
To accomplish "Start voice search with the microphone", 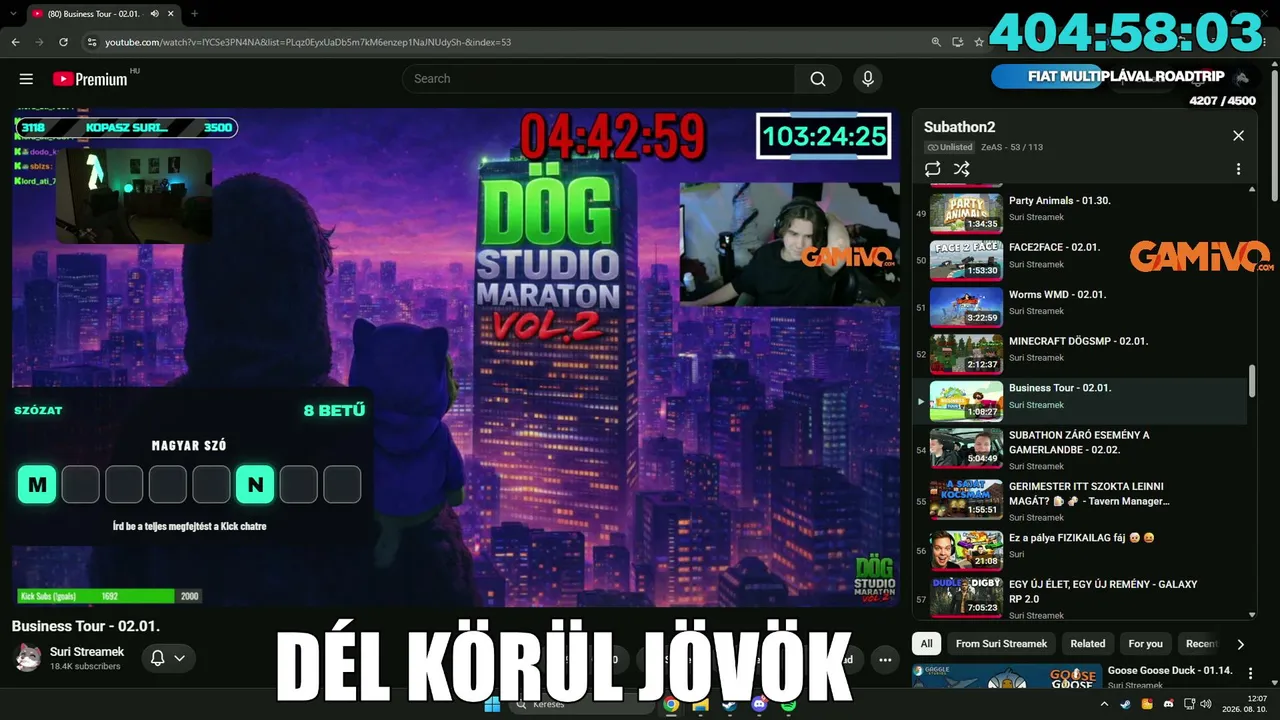I will [x=867, y=79].
